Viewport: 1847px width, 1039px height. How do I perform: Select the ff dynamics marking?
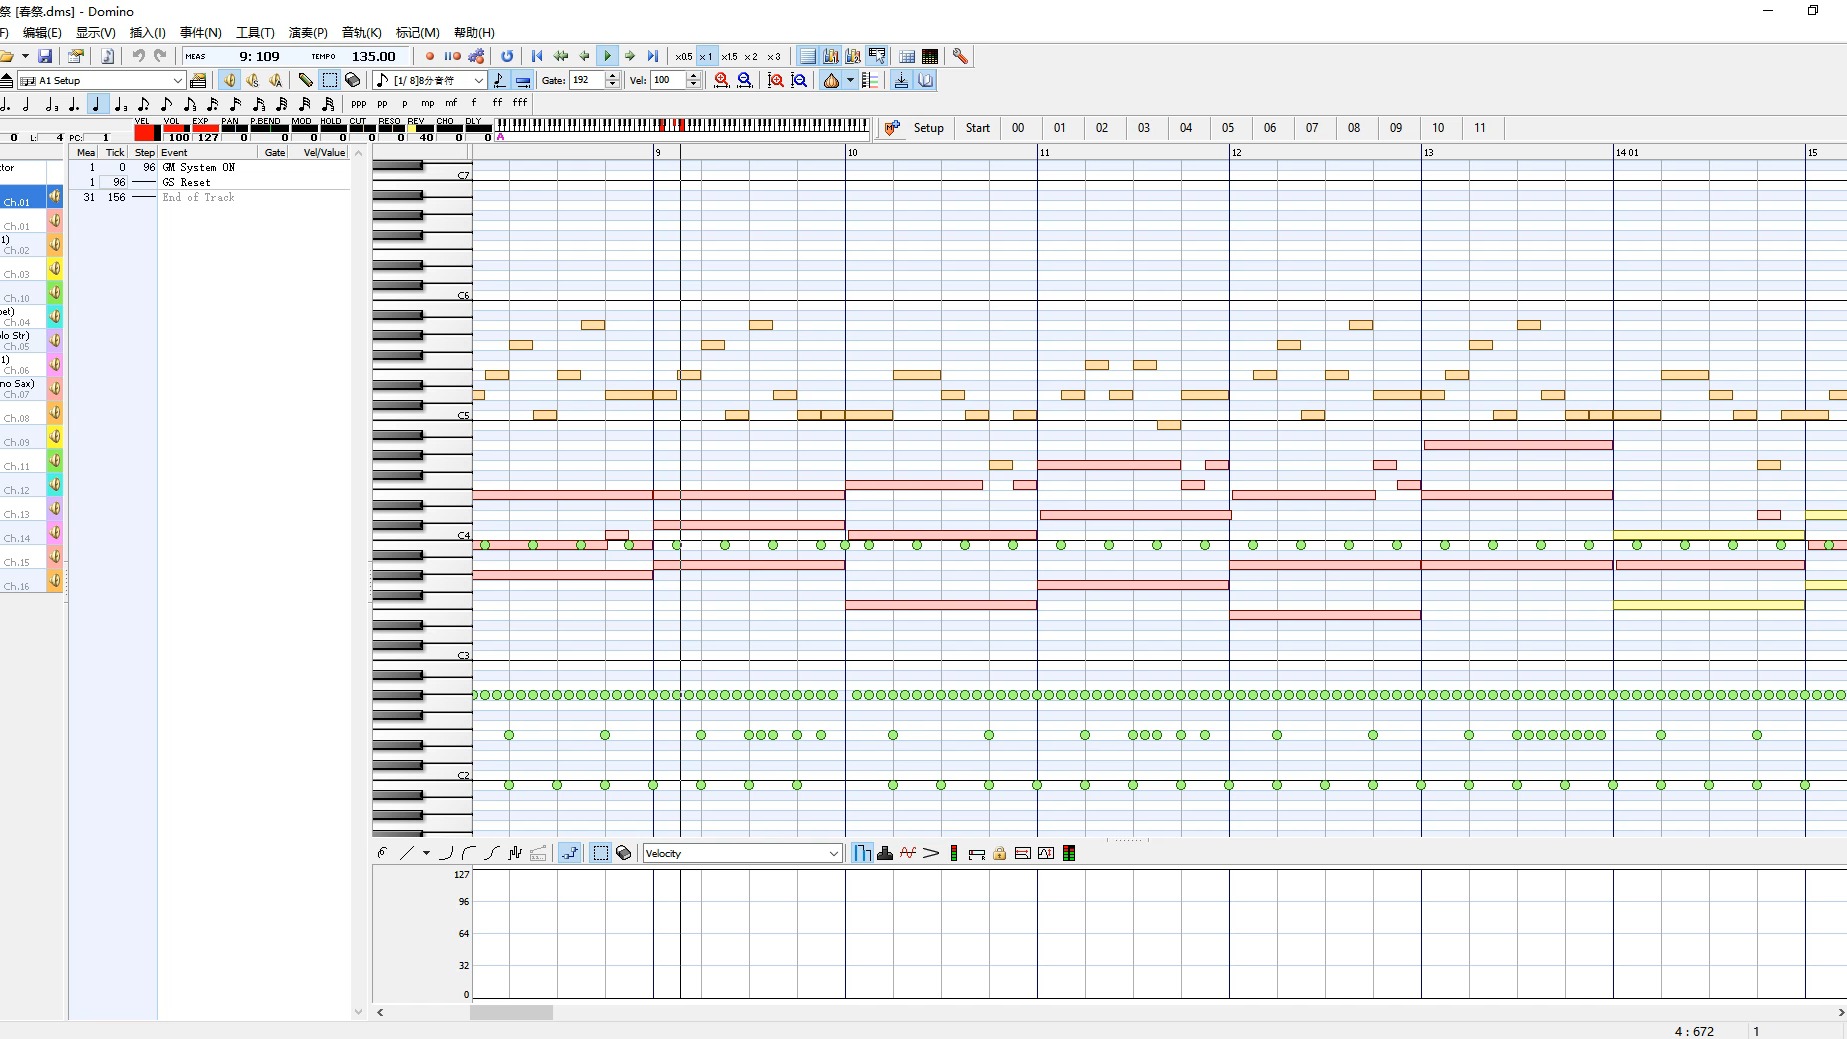[497, 103]
